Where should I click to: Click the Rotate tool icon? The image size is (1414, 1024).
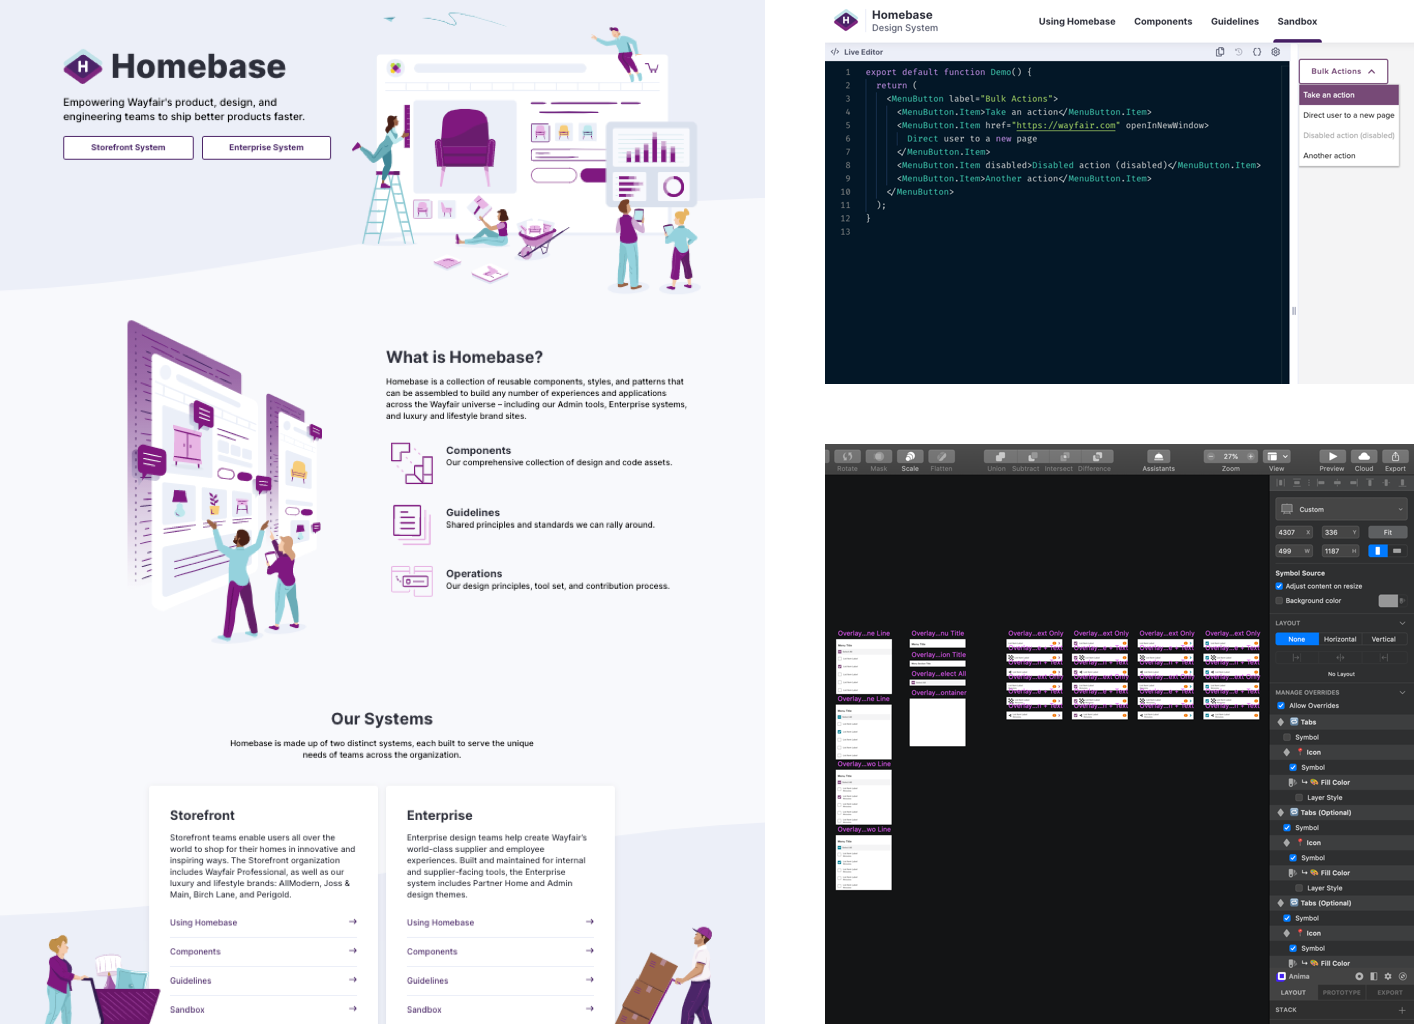point(846,455)
